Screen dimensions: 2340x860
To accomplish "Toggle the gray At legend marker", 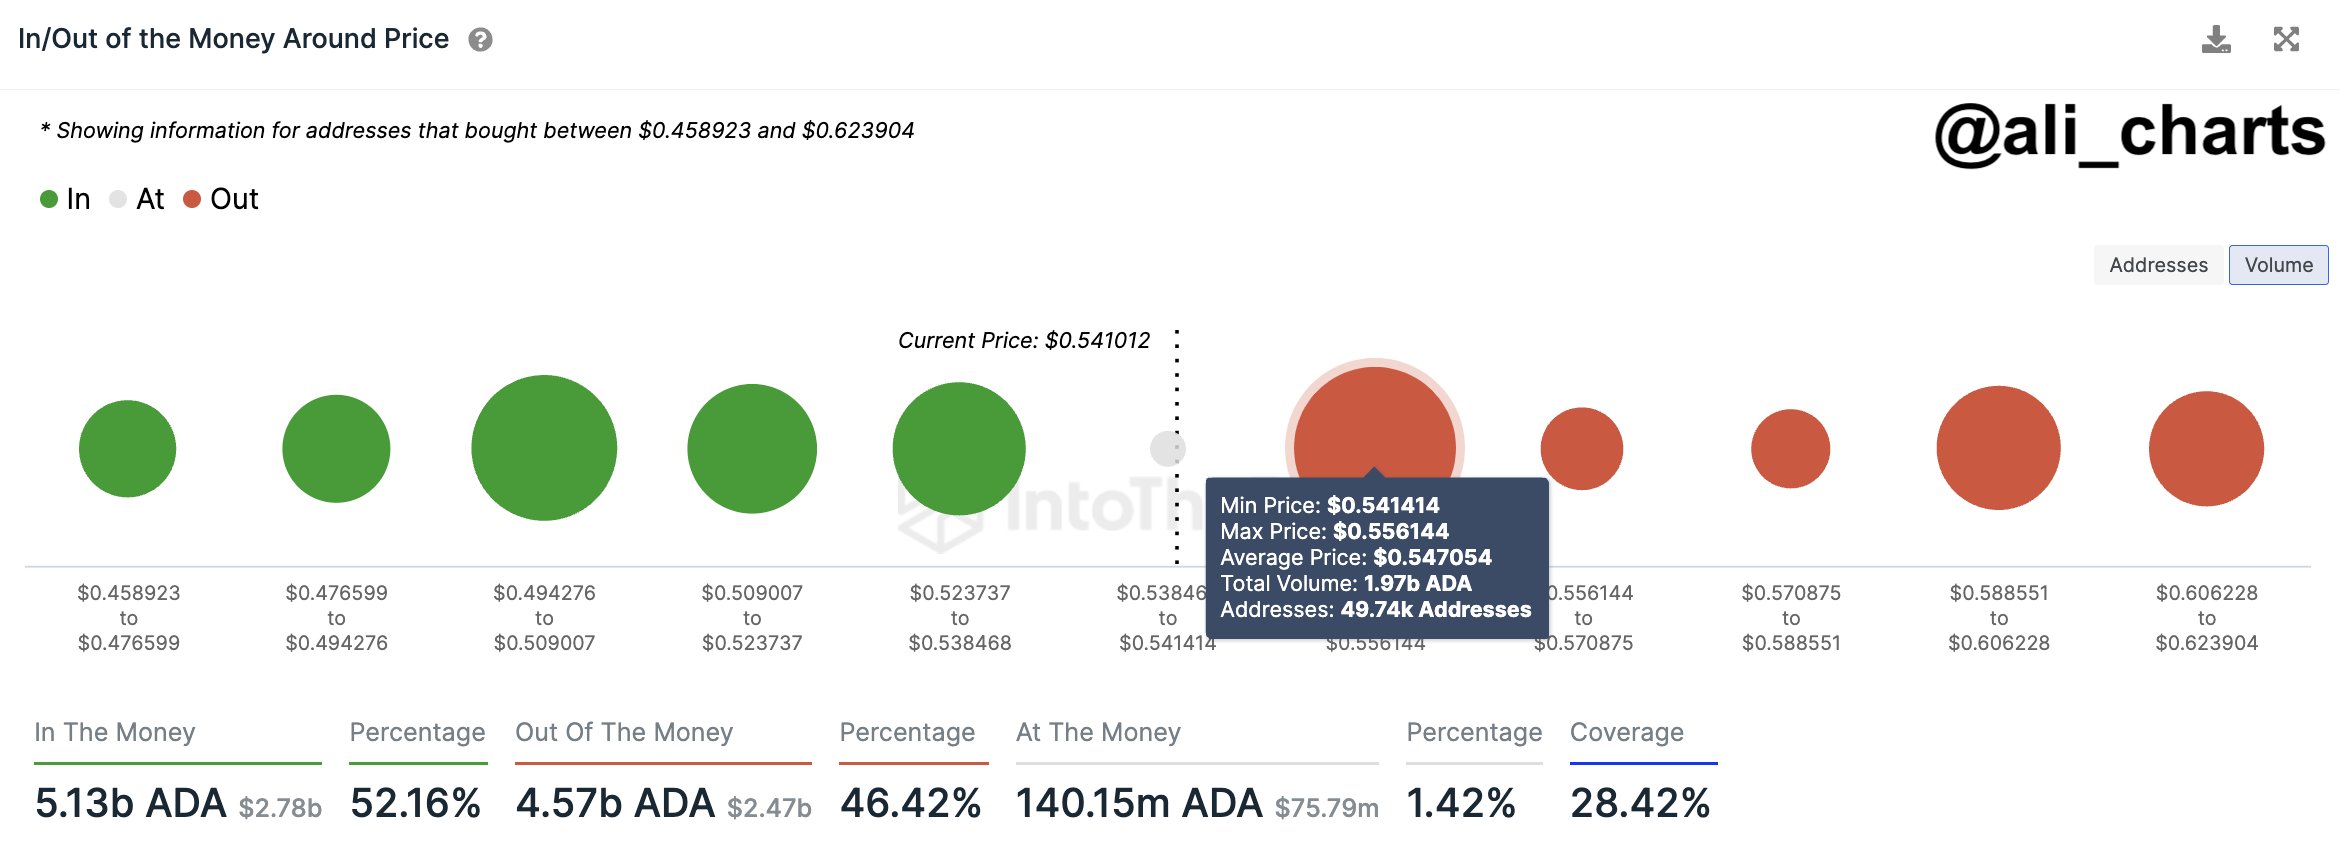I will pos(118,199).
